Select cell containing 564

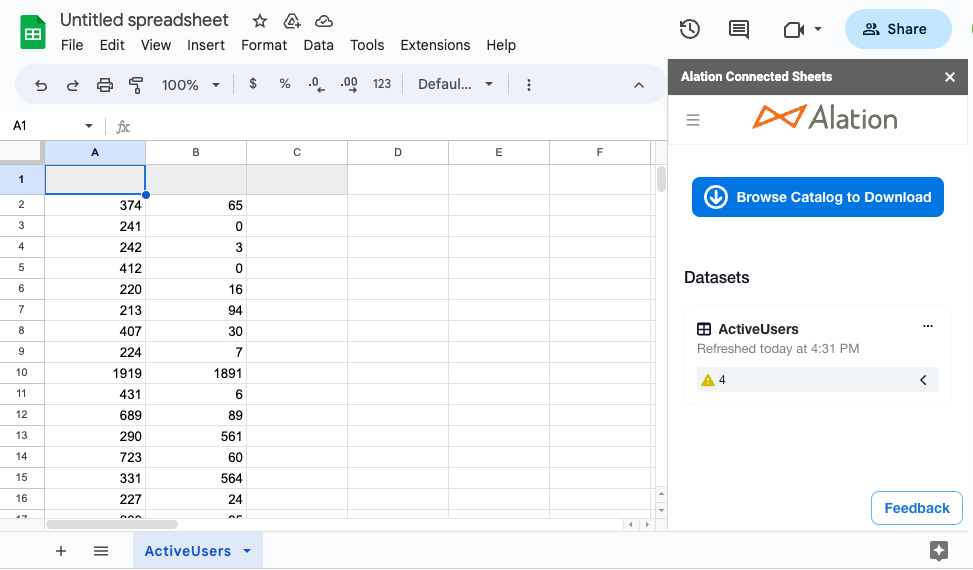coord(196,478)
